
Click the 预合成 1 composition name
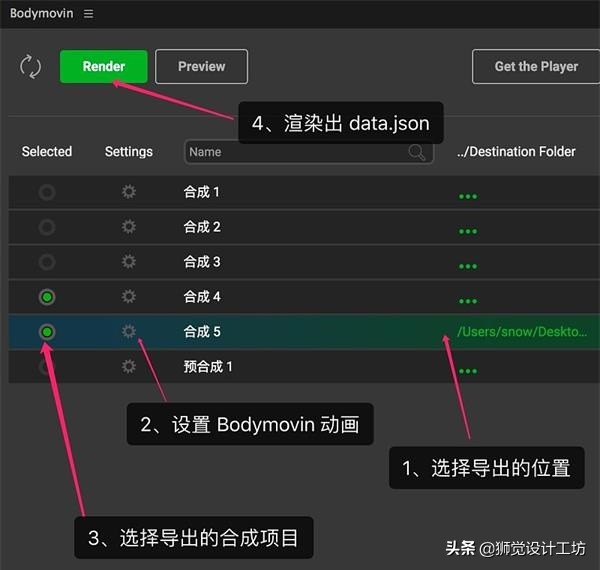(x=208, y=367)
